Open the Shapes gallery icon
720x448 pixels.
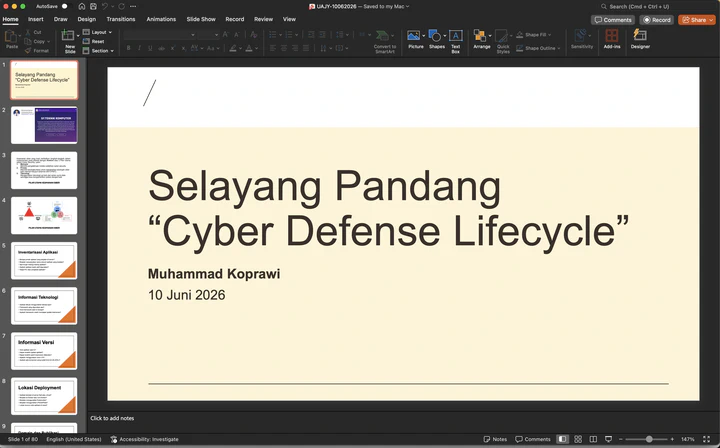tap(434, 36)
